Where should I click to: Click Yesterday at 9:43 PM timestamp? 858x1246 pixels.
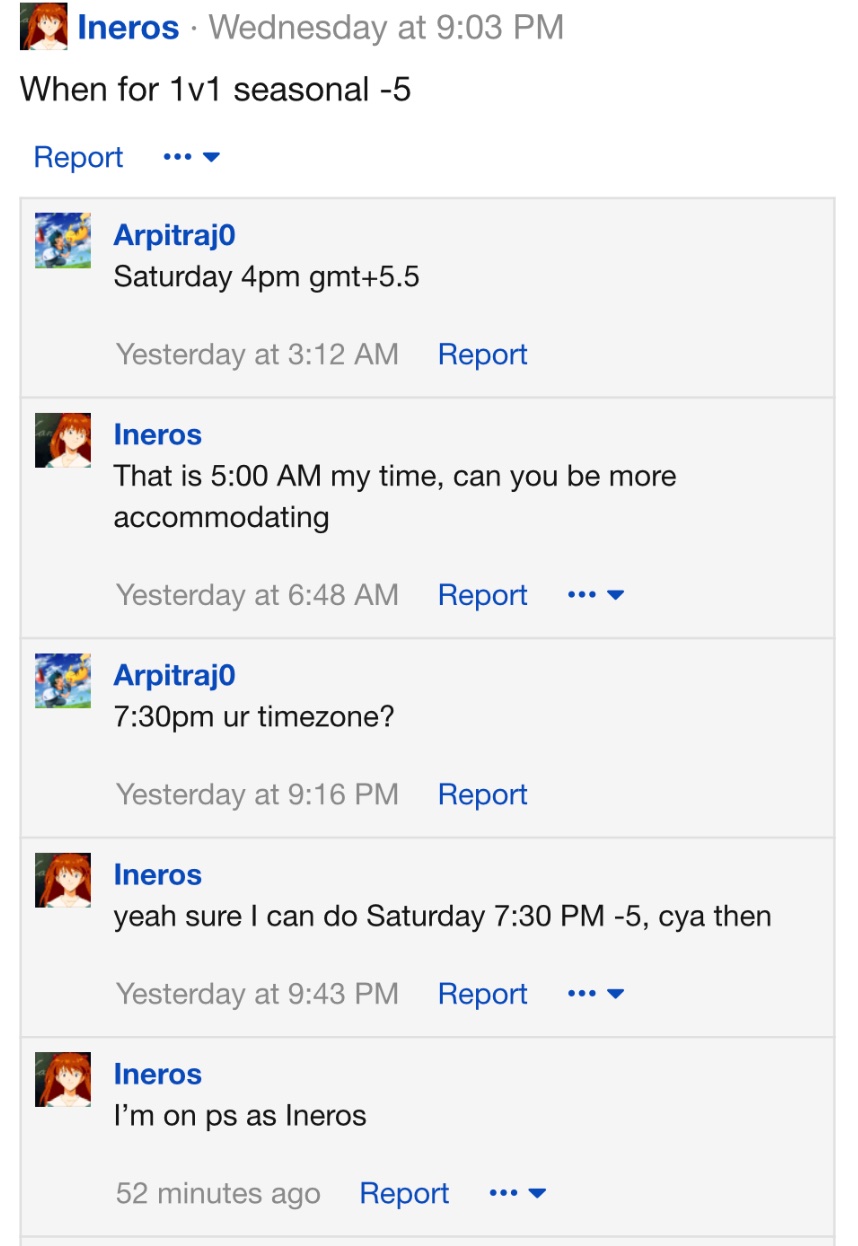coord(257,994)
